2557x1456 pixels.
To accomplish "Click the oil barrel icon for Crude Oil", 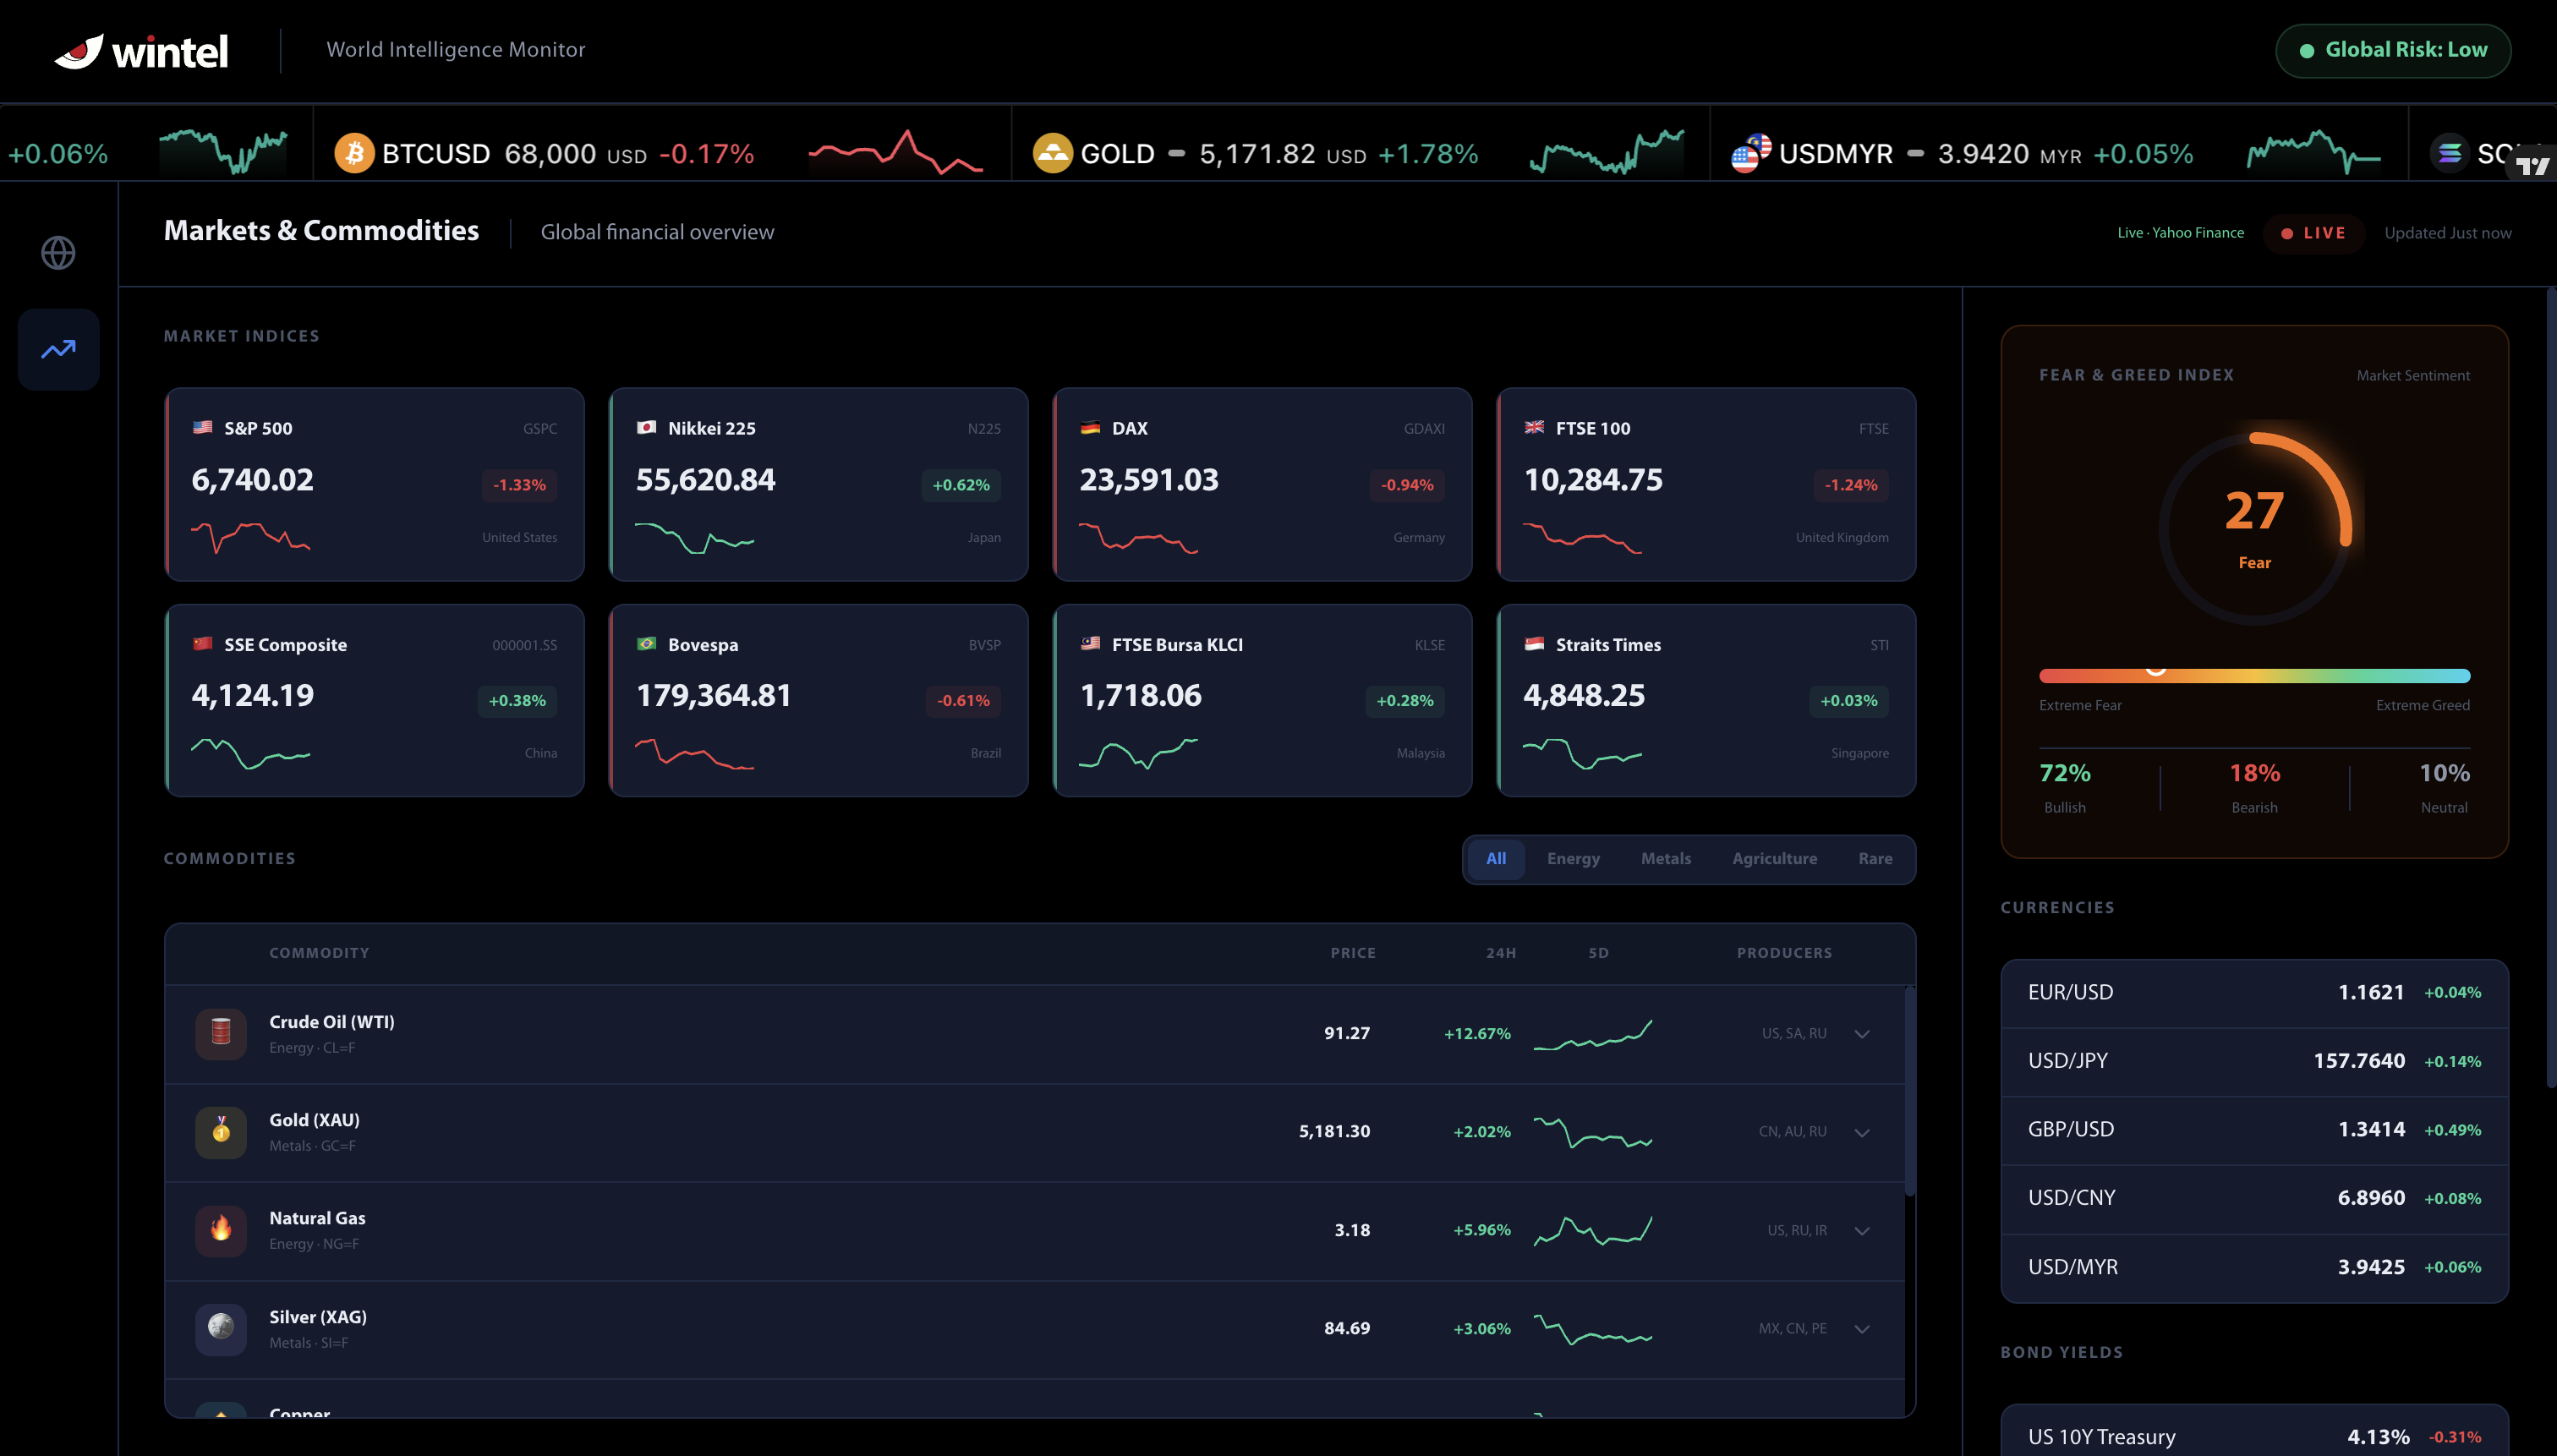I will pos(221,1033).
